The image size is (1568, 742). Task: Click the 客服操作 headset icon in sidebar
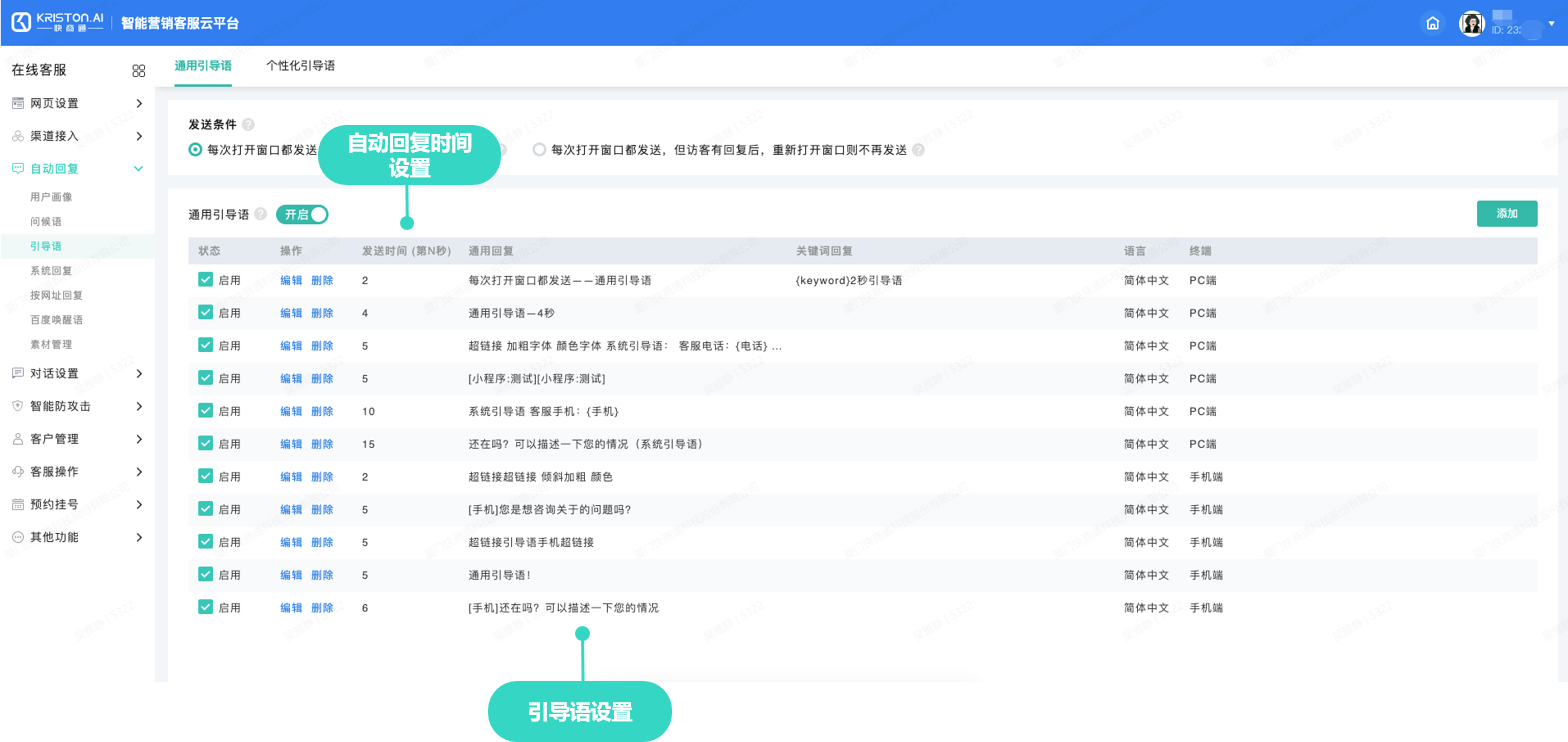click(x=17, y=471)
